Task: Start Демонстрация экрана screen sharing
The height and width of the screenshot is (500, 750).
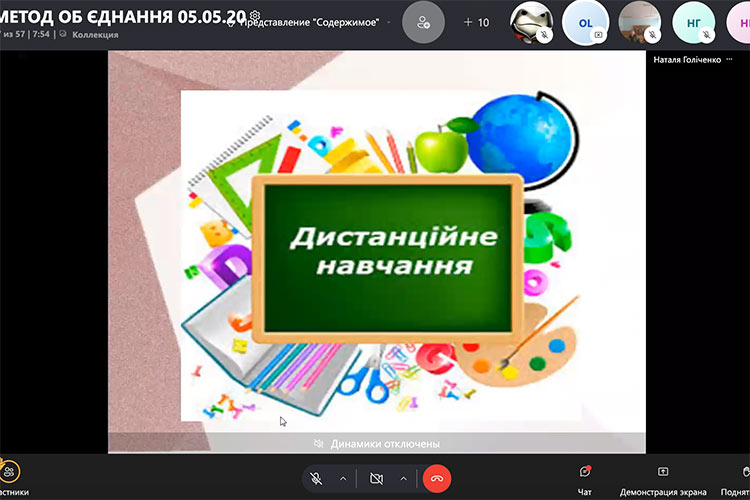Action: point(663,479)
